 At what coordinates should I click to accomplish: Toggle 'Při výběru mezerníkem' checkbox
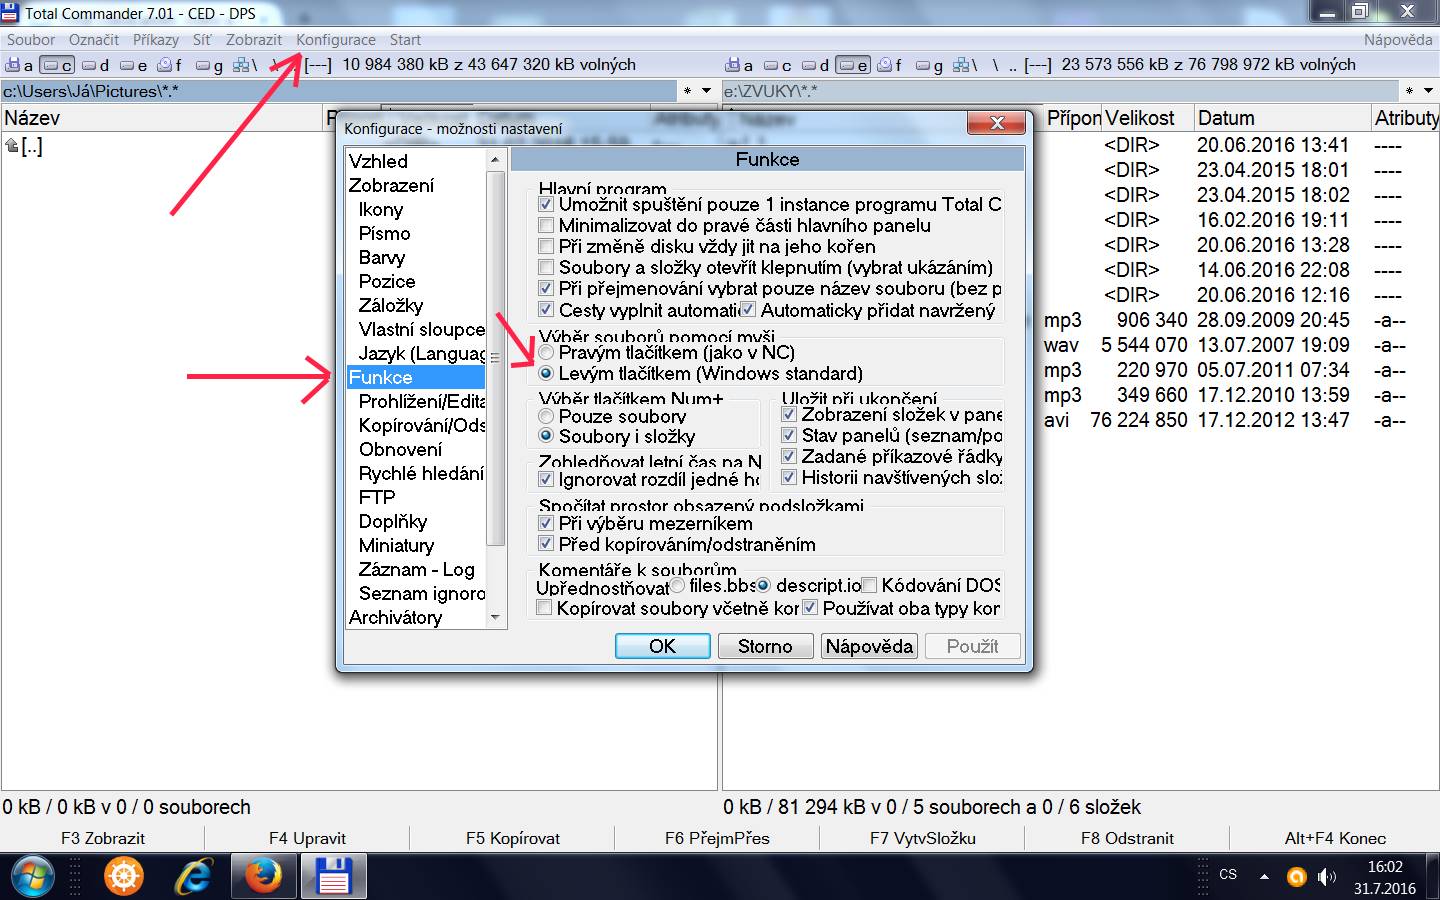pyautogui.click(x=546, y=523)
